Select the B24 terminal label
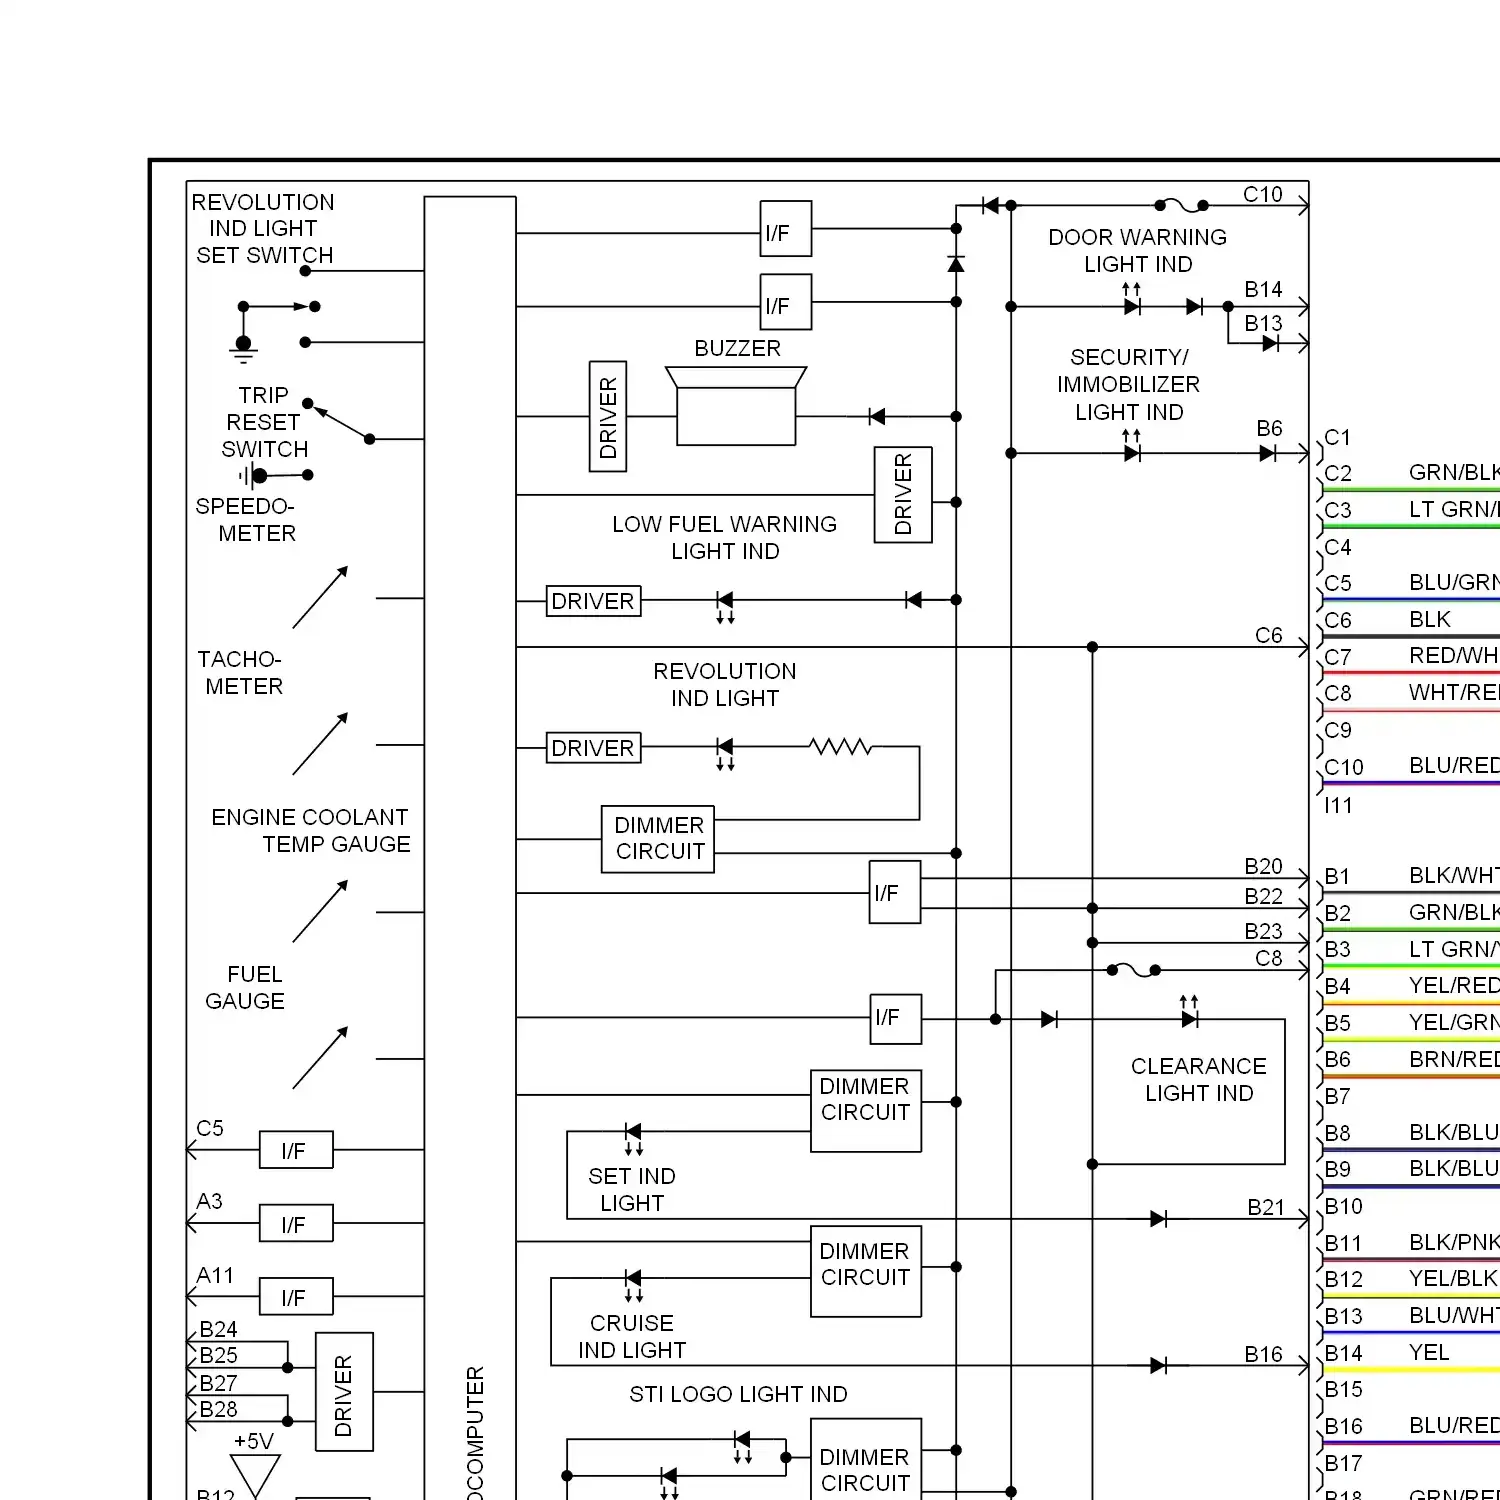 [218, 1329]
